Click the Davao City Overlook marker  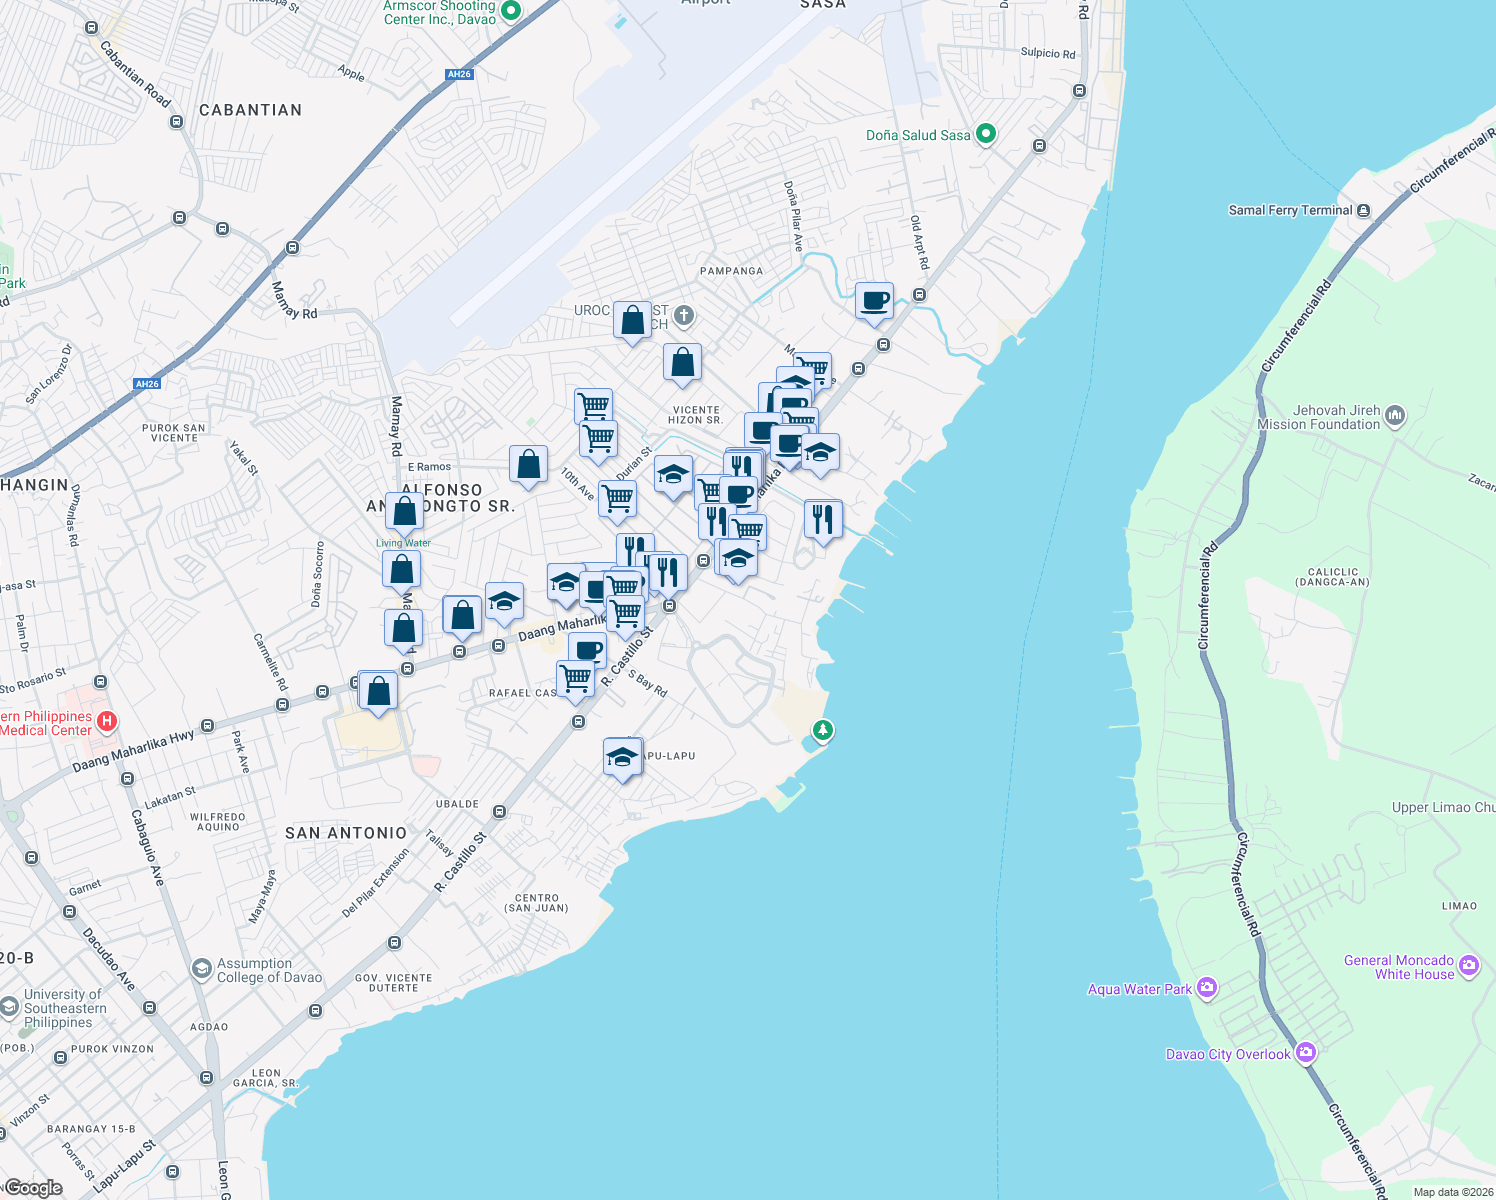1306,1052
